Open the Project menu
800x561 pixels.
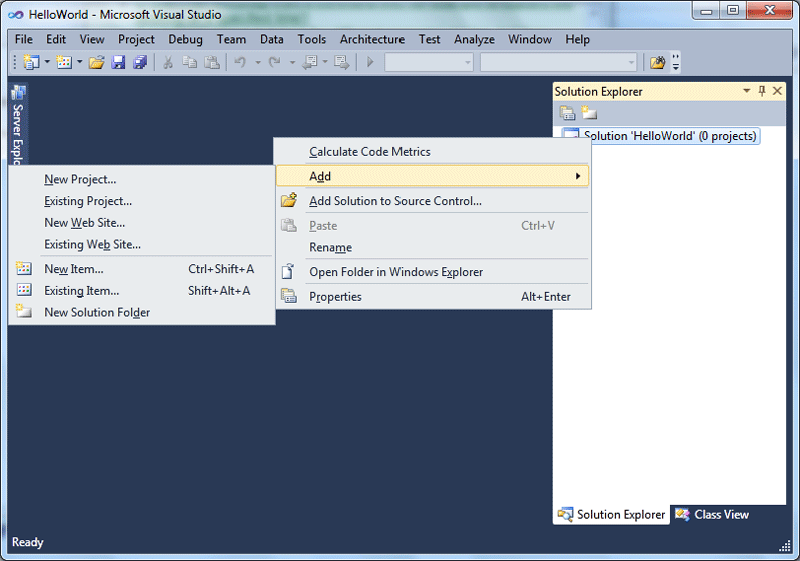(x=136, y=39)
